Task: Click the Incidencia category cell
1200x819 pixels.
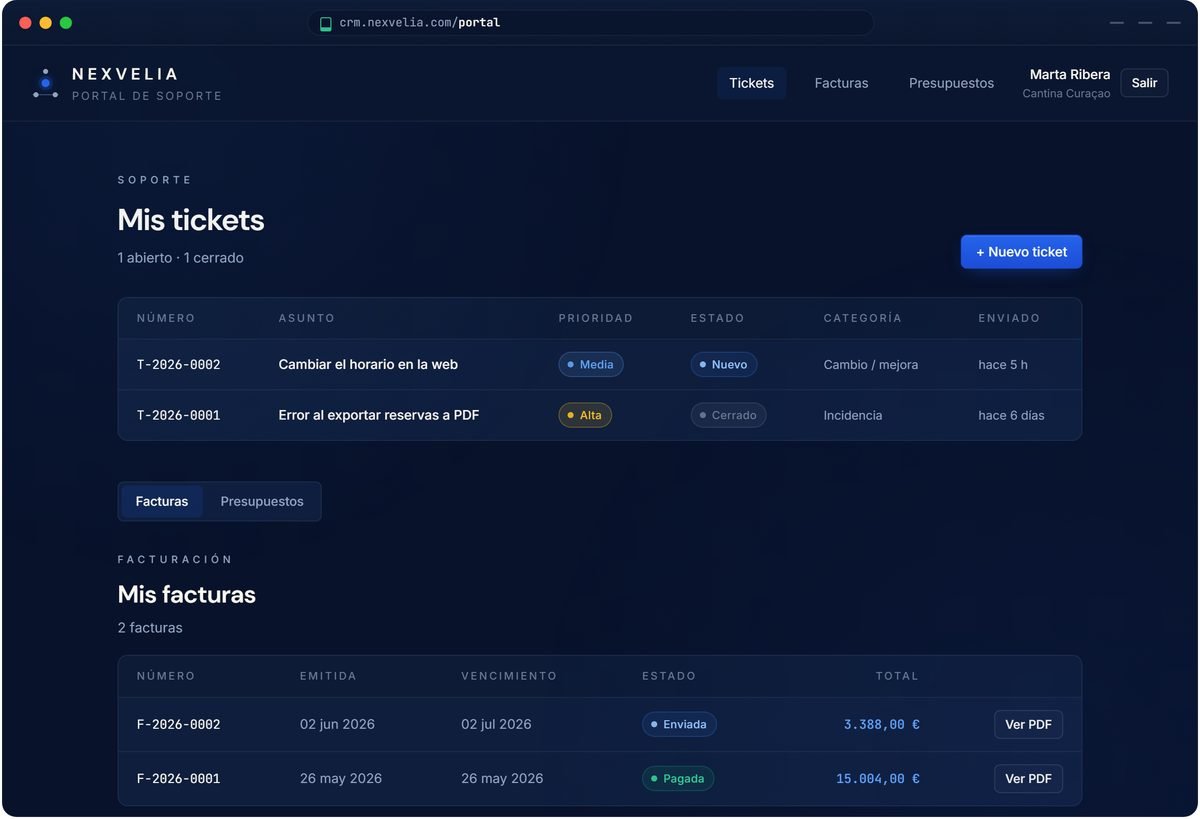Action: [853, 415]
